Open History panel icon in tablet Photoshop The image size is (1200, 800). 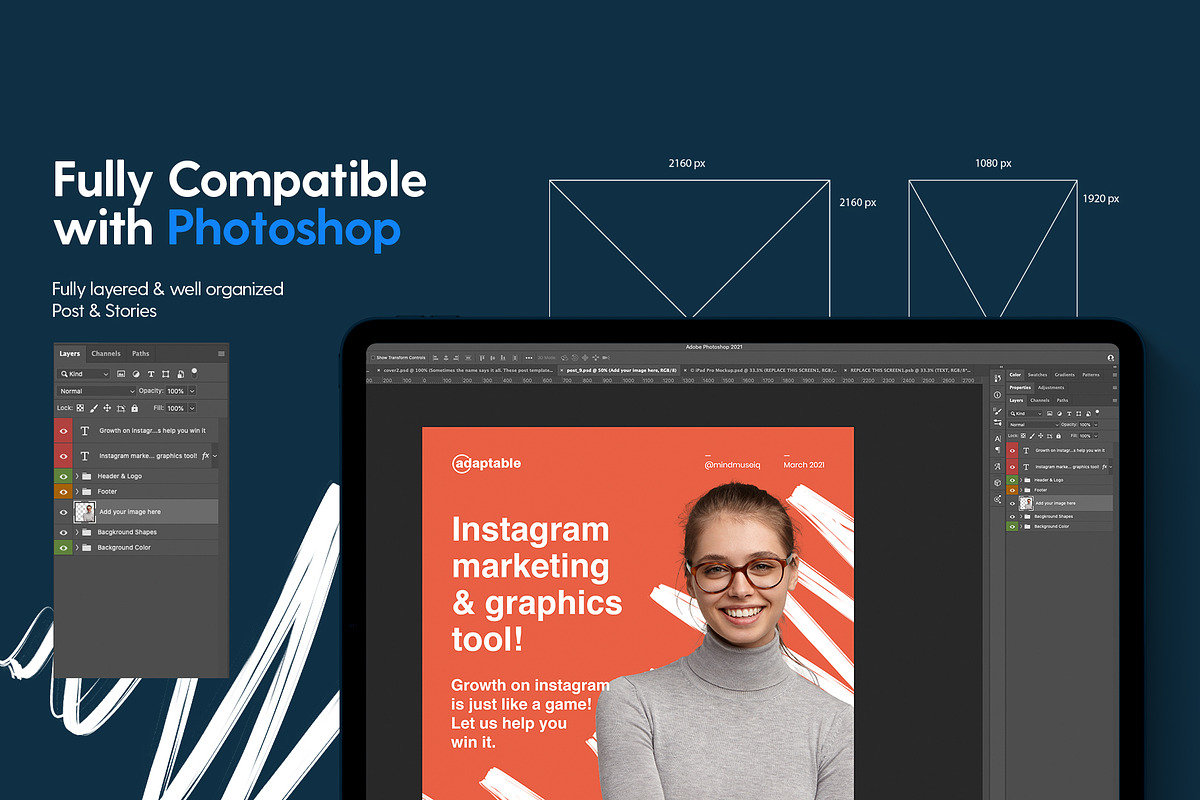point(997,378)
